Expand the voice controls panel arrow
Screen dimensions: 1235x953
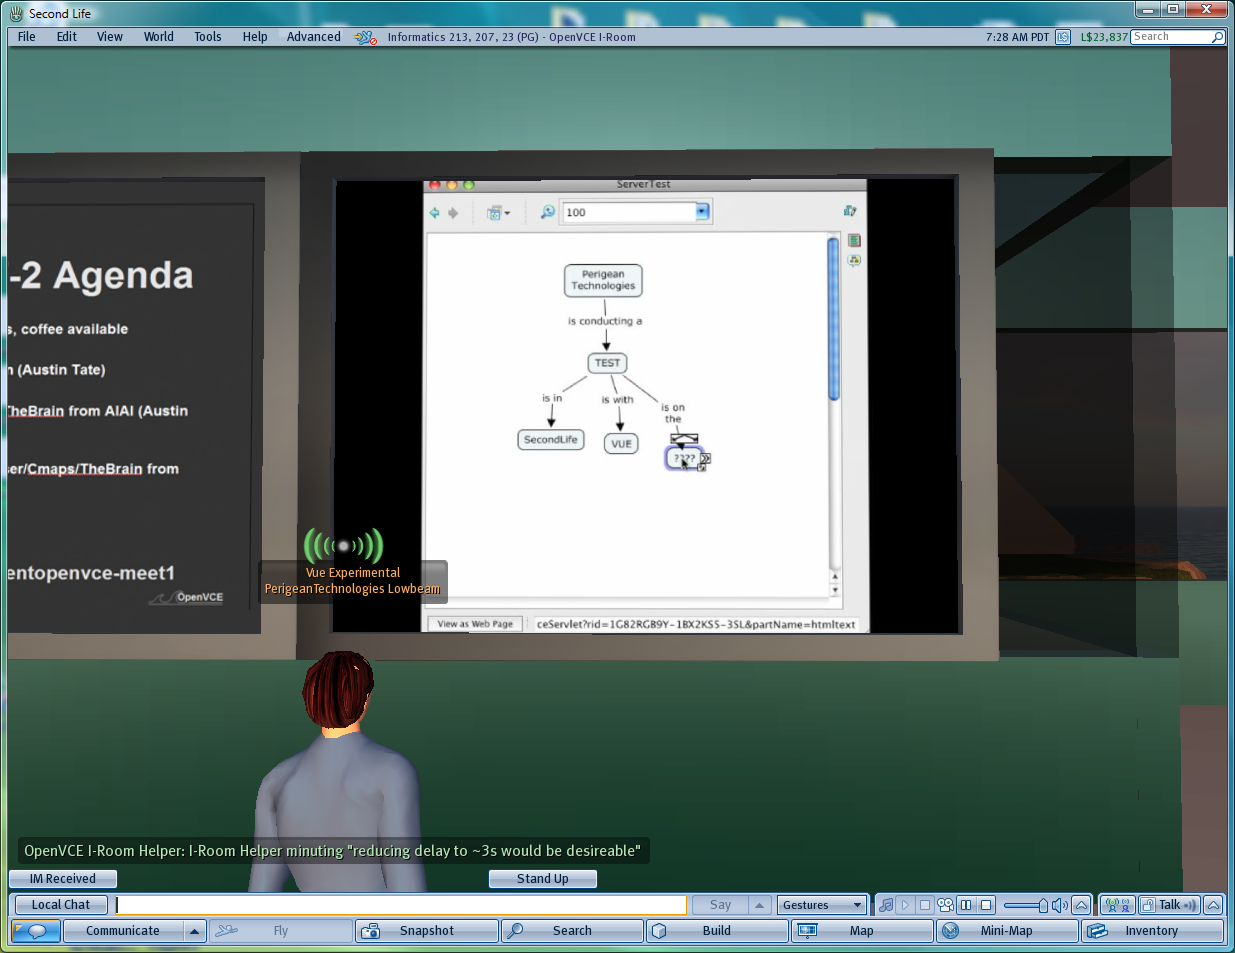tap(1213, 905)
